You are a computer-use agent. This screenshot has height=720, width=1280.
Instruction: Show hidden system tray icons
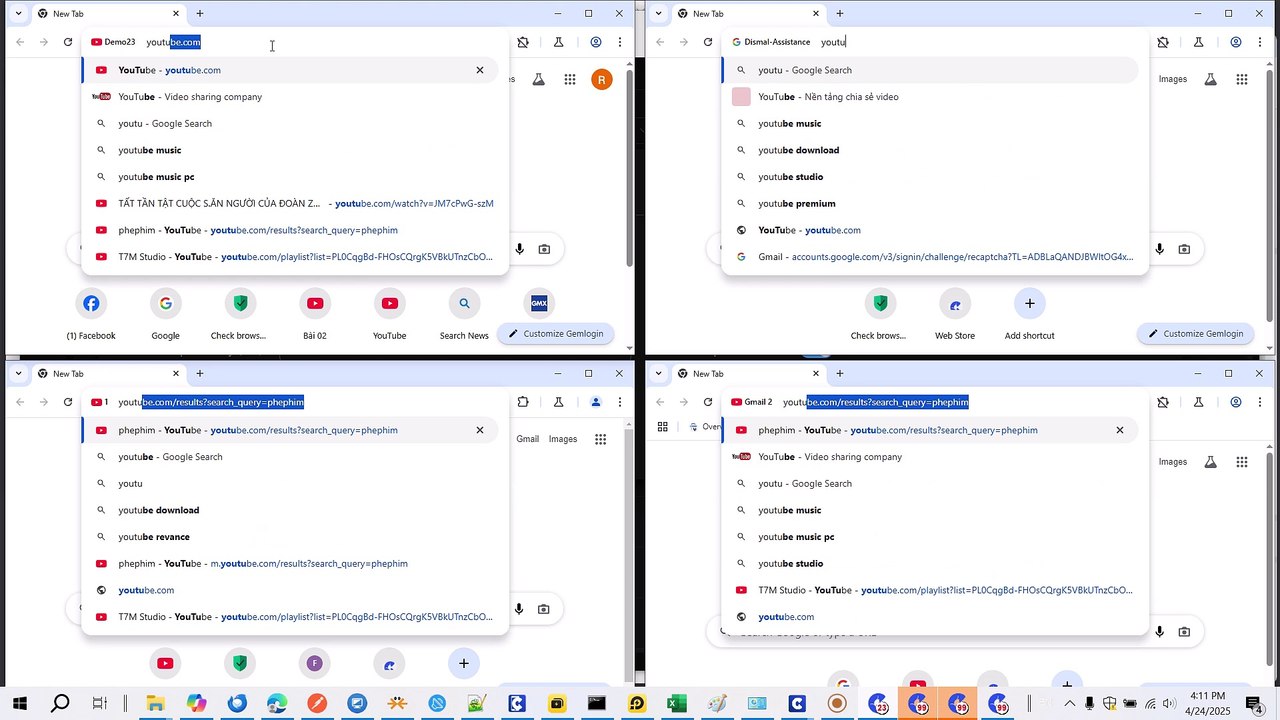[1069, 704]
